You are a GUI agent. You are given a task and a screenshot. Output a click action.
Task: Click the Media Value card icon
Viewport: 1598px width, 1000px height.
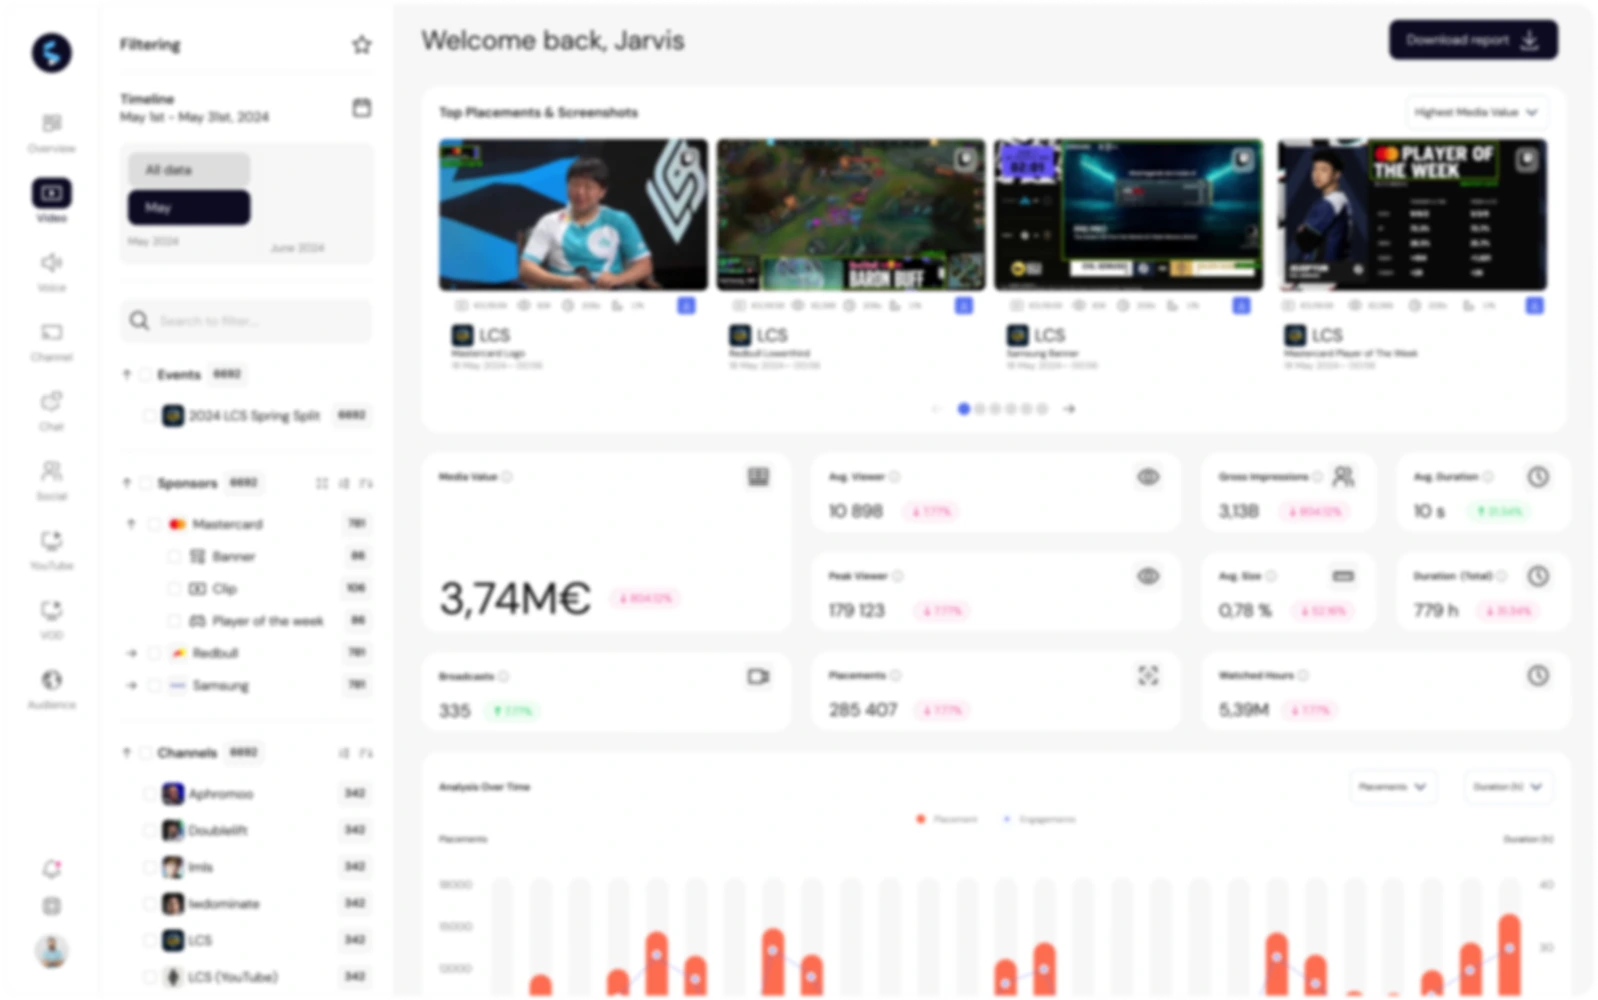[x=759, y=477]
